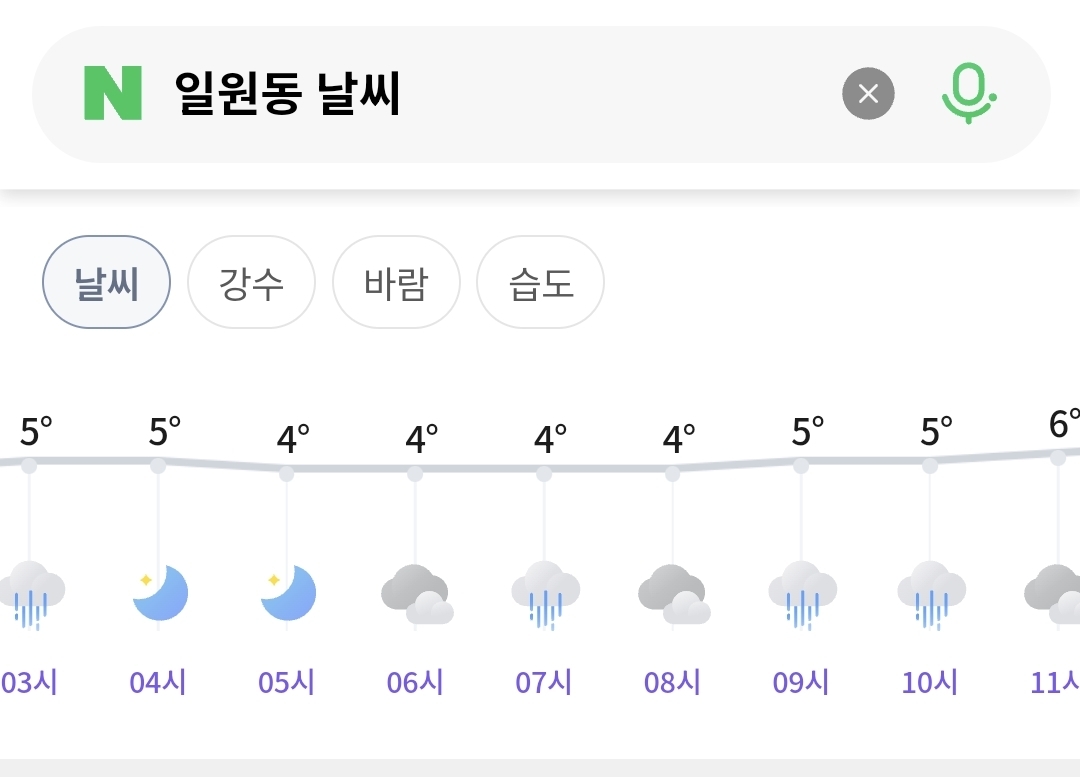Click the green Naver N logo
The height and width of the screenshot is (777, 1080).
(x=113, y=94)
